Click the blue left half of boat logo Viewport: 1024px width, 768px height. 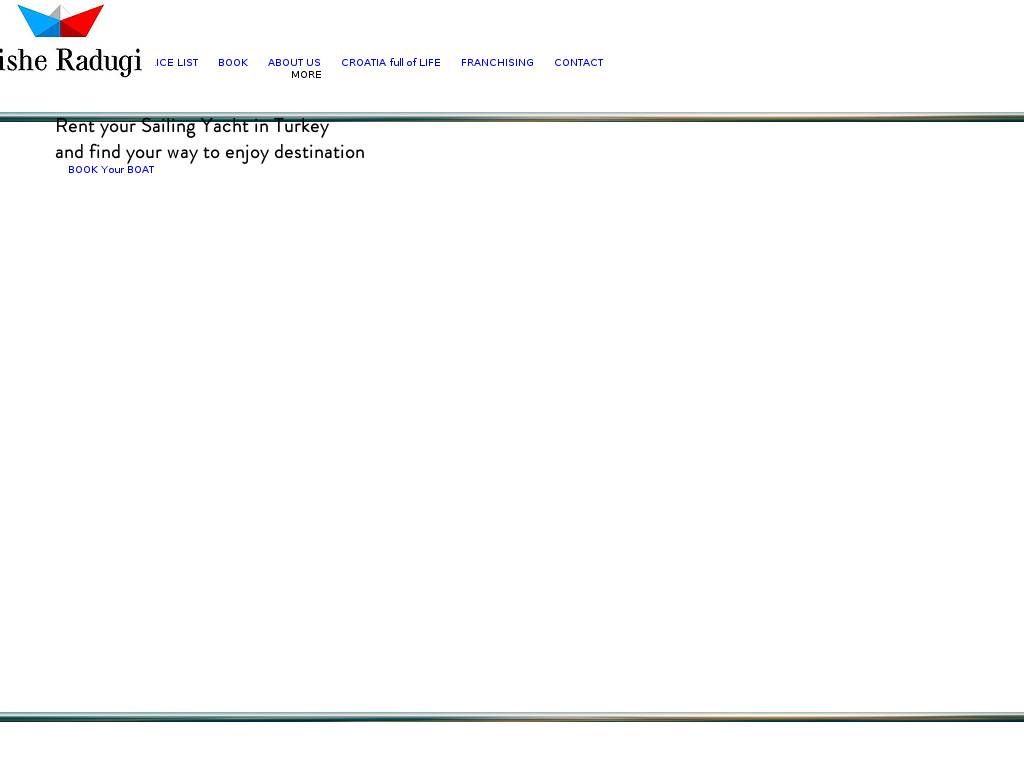pos(40,22)
